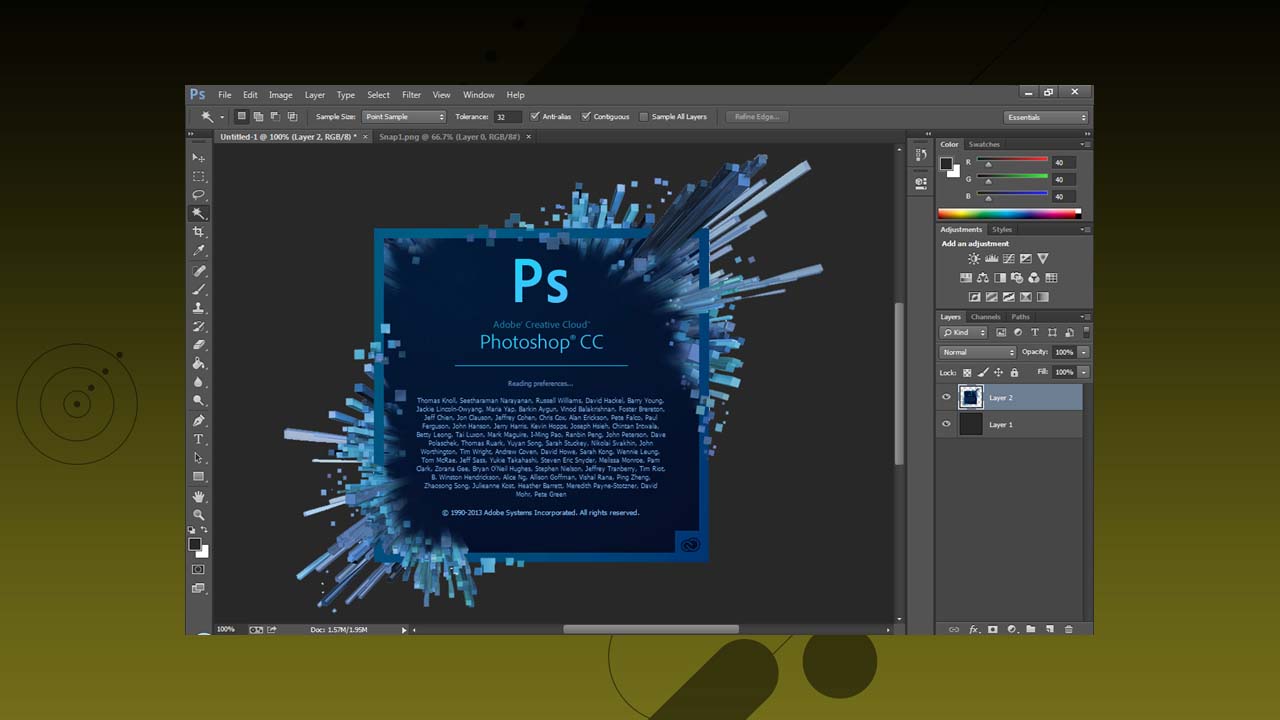This screenshot has width=1280, height=720.
Task: Open Opacity slider arrow
Action: 1083,352
